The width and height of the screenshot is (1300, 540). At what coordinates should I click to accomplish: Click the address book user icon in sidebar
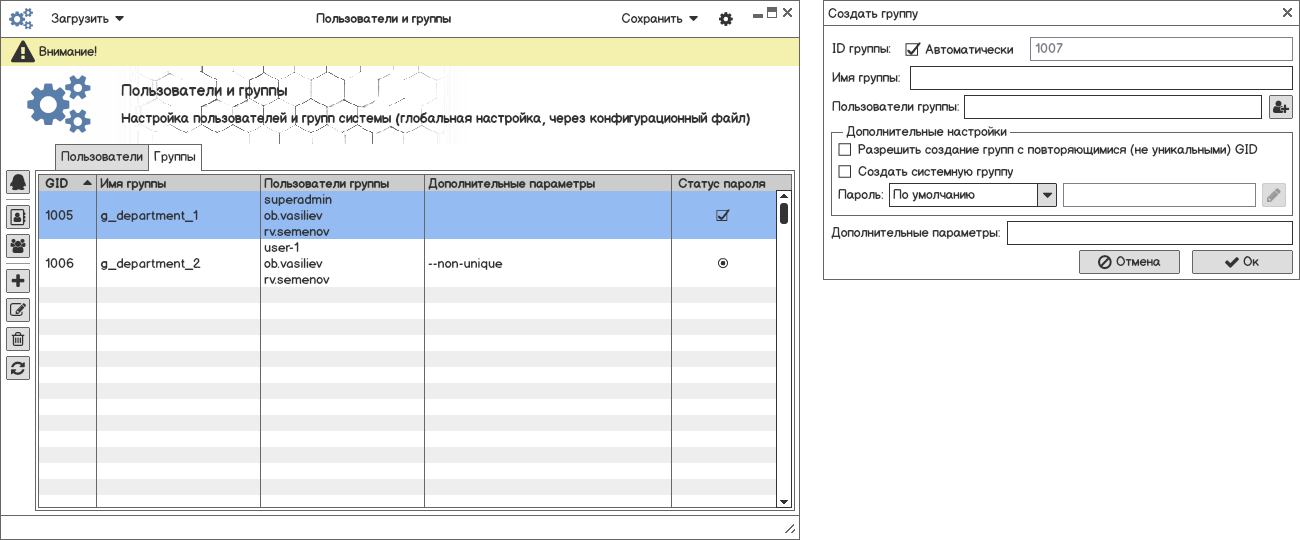coord(18,216)
